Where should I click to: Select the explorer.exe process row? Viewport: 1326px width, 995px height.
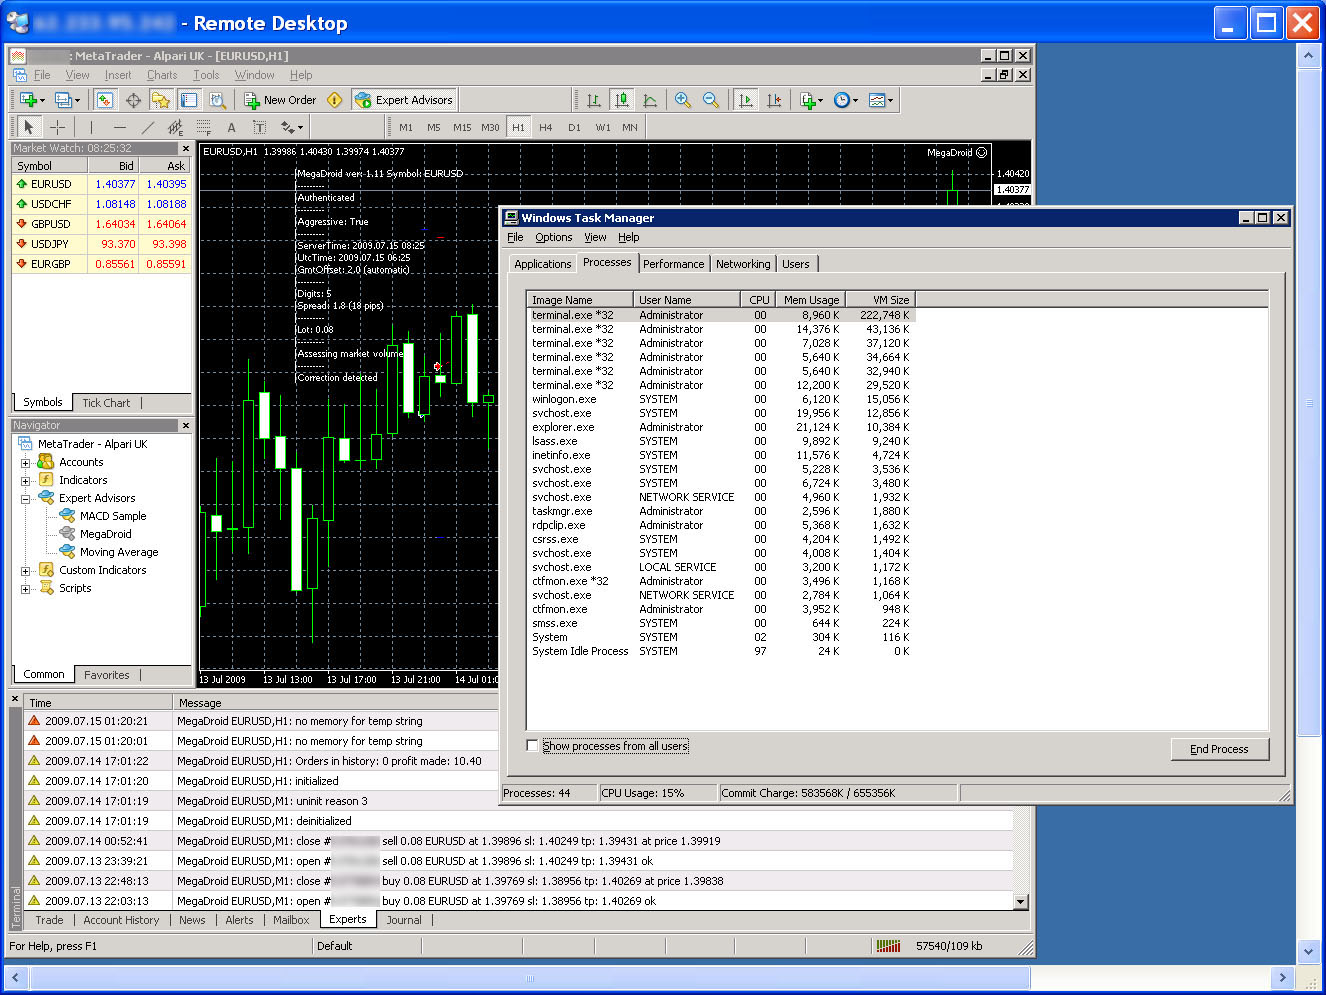(722, 427)
